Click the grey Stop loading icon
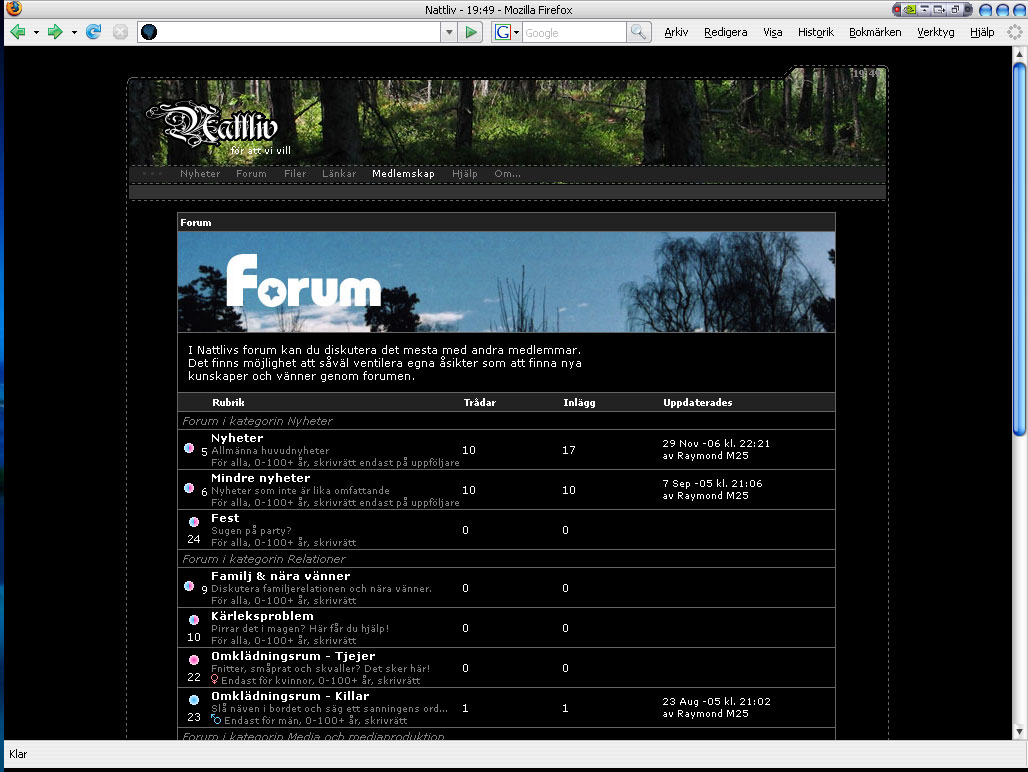 pos(120,32)
